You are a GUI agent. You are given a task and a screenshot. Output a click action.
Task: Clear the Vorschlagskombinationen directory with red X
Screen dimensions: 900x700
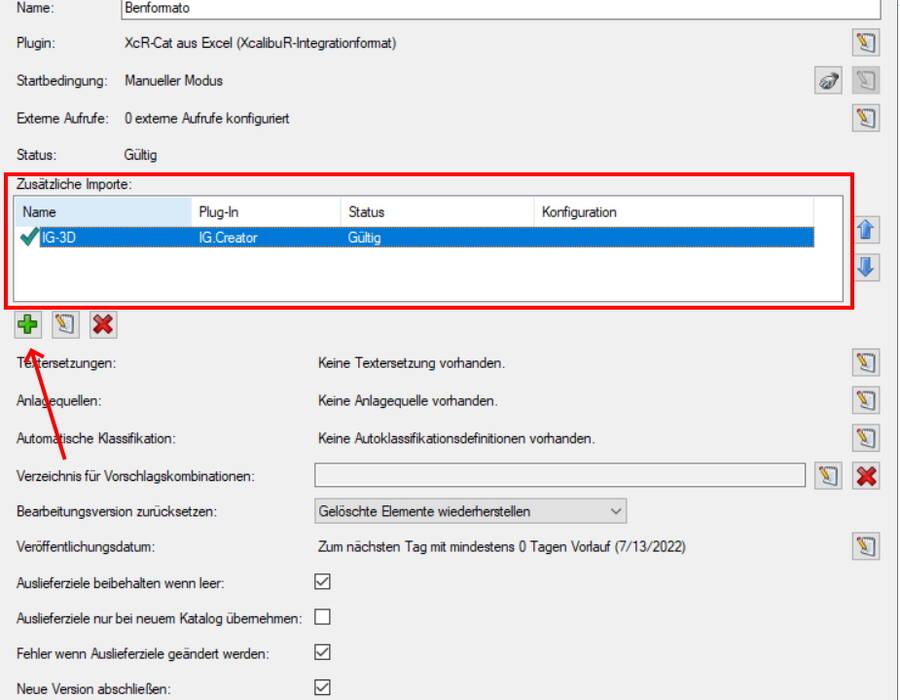coord(866,476)
